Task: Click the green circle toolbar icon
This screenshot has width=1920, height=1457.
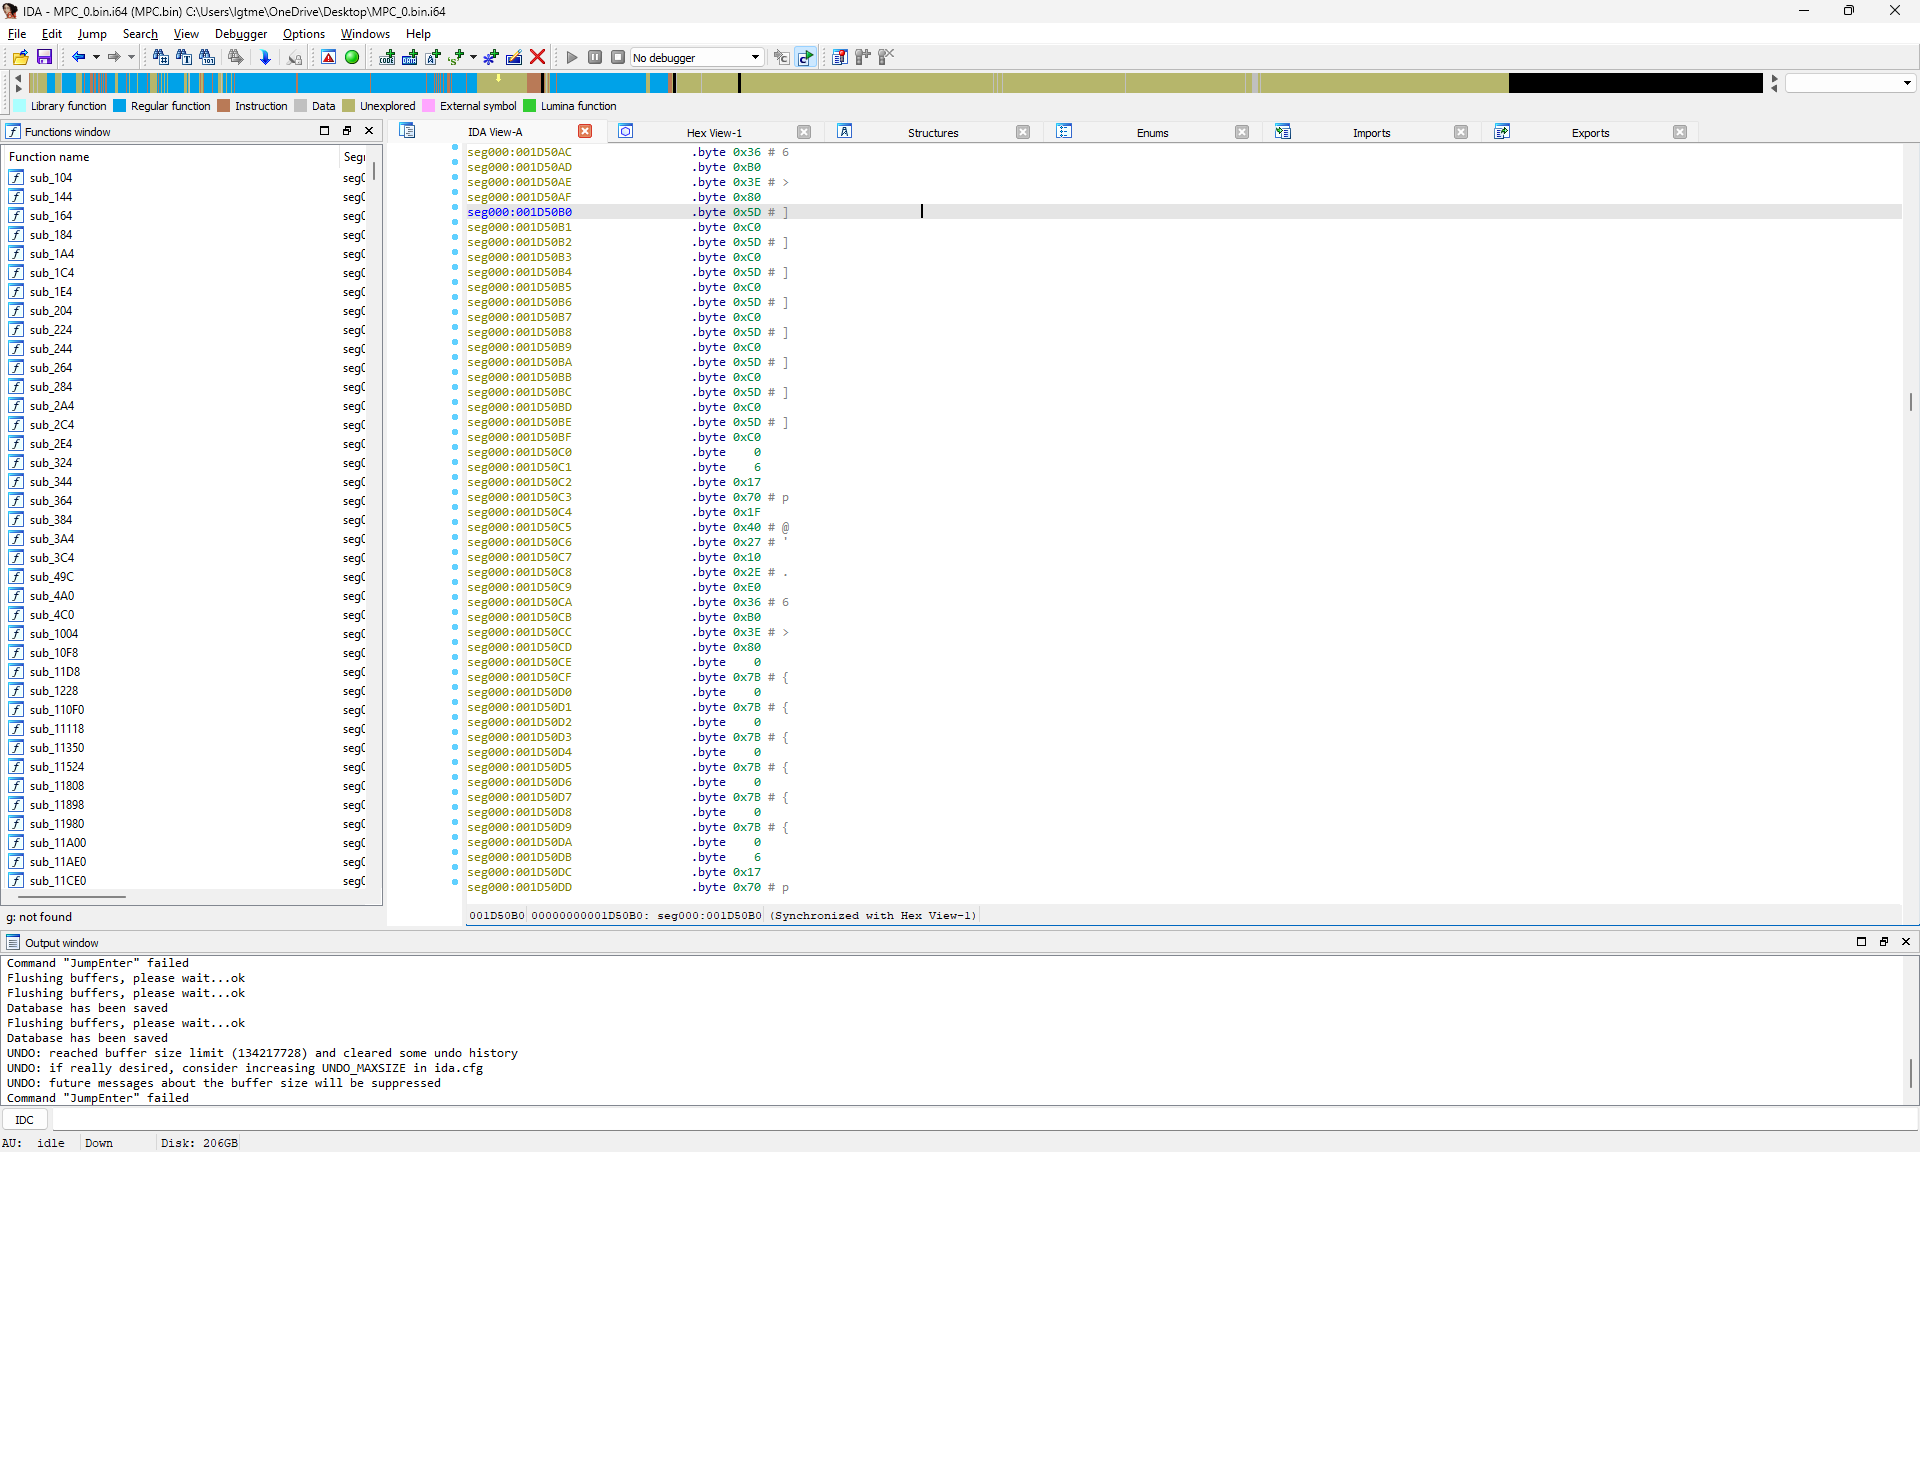Action: pos(352,57)
